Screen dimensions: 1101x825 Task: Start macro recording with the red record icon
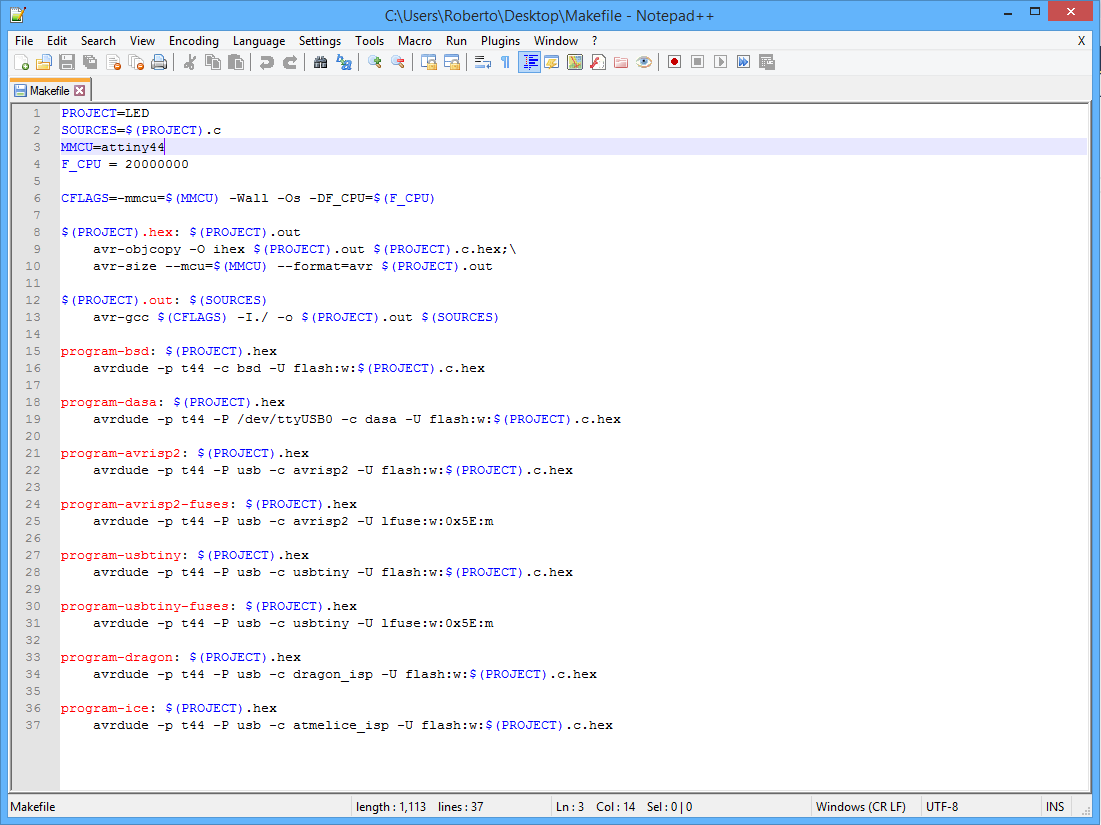coord(674,62)
